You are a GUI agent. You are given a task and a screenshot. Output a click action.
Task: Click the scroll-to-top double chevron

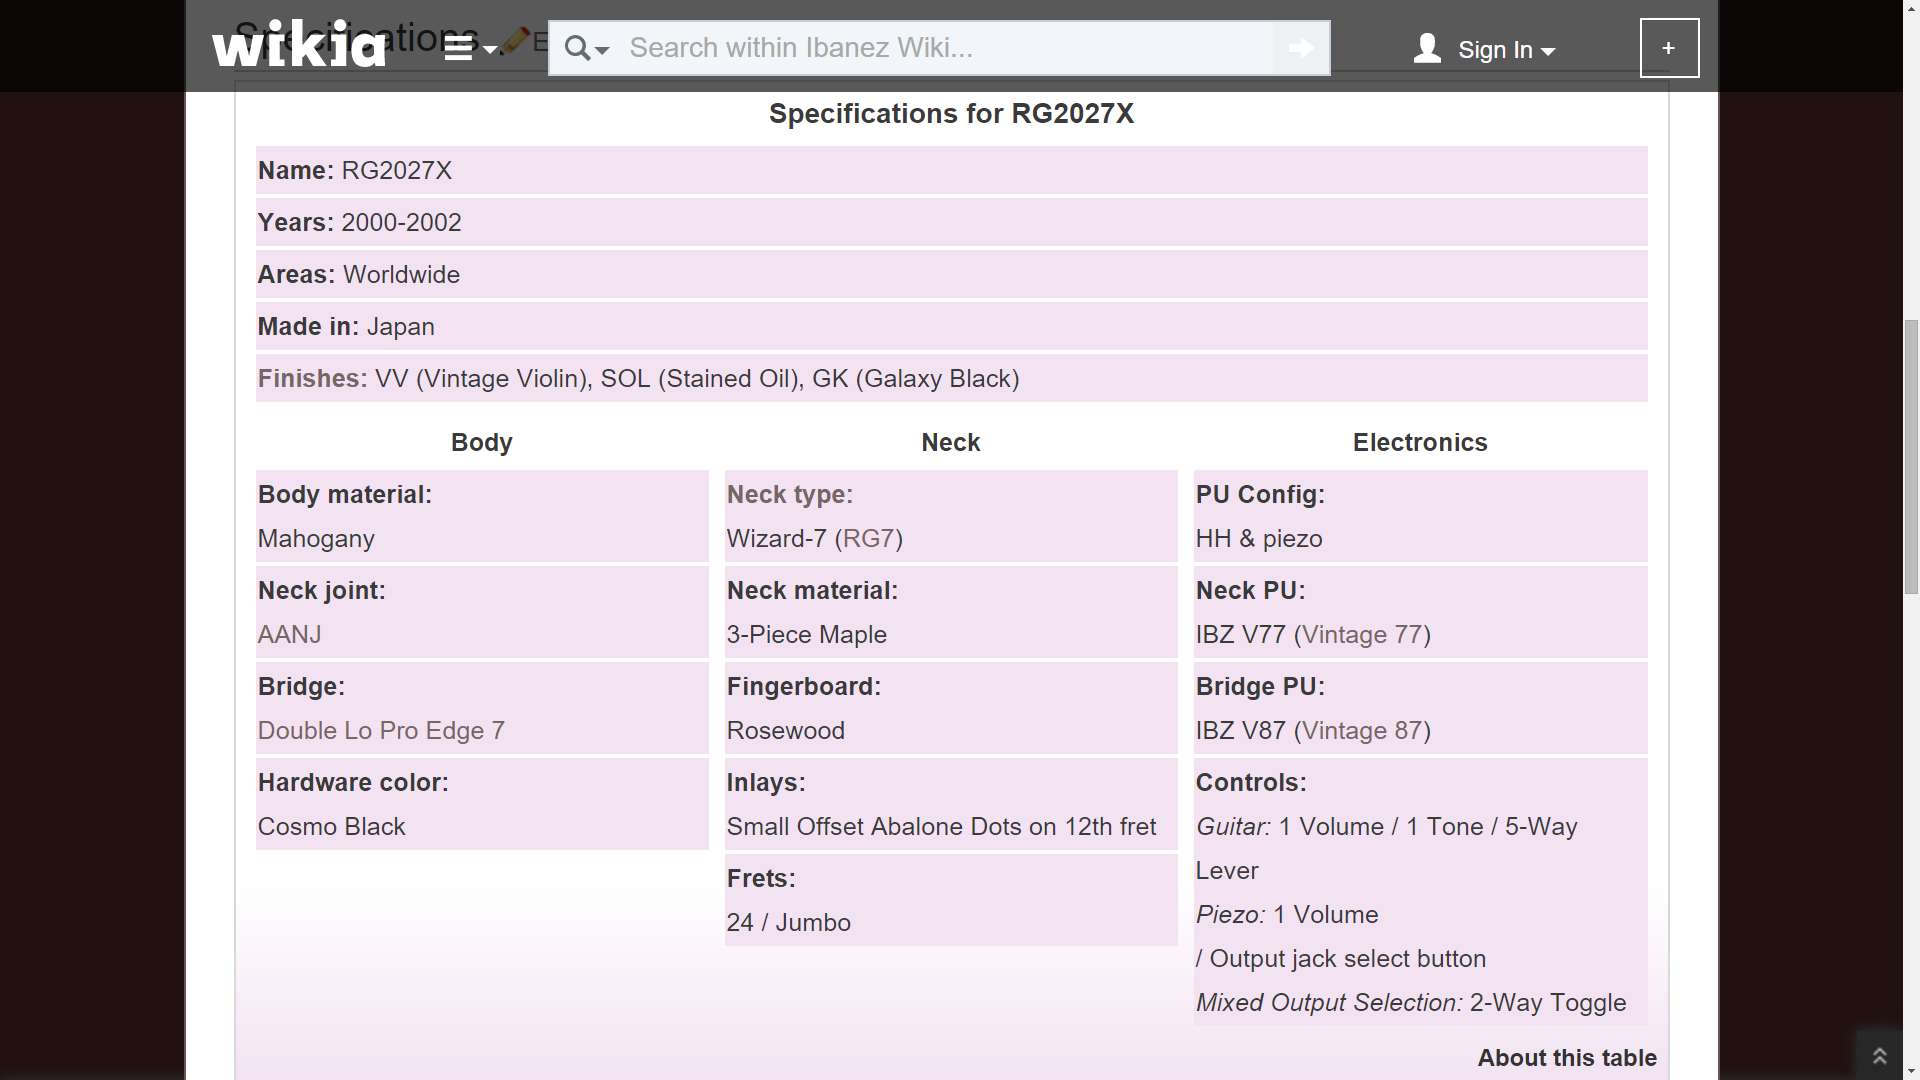click(1879, 1056)
